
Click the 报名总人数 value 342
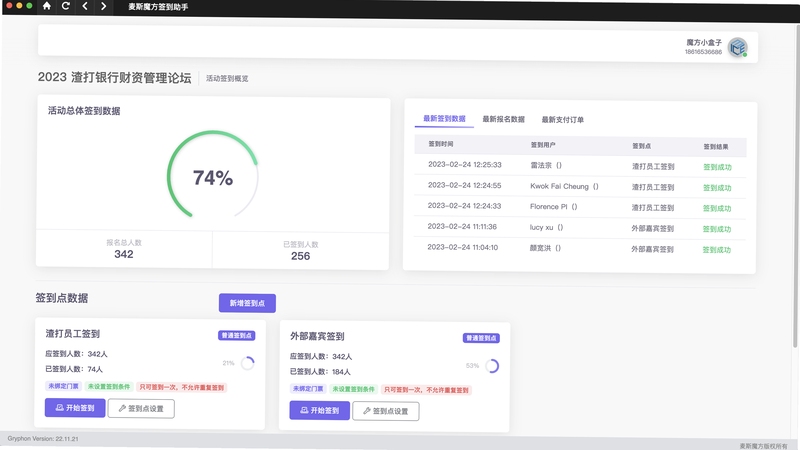(x=123, y=254)
